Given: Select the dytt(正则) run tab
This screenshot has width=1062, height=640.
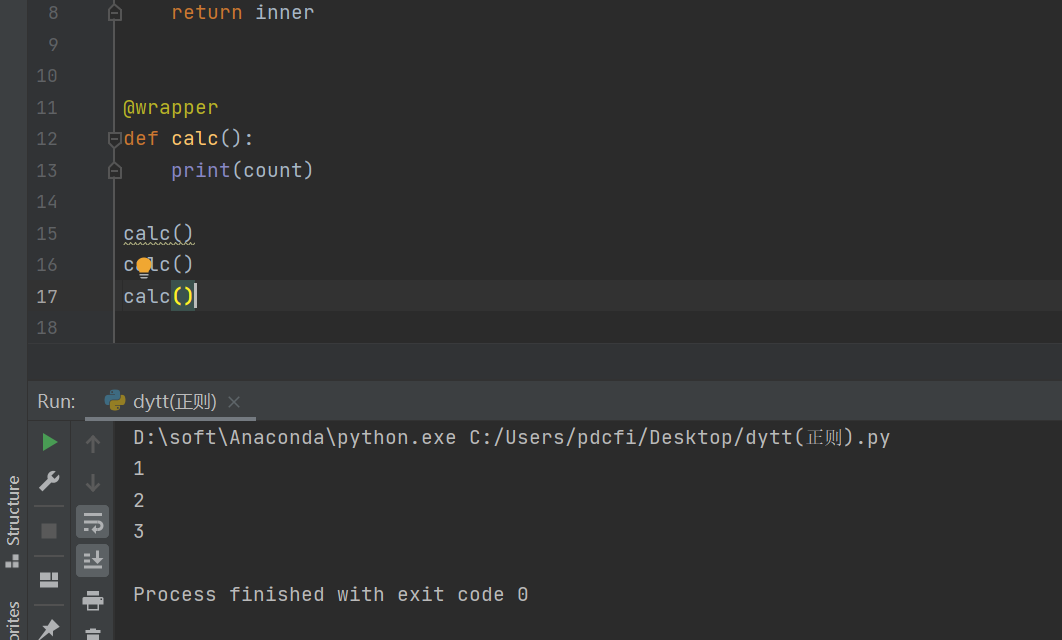Looking at the screenshot, I should click(x=174, y=402).
